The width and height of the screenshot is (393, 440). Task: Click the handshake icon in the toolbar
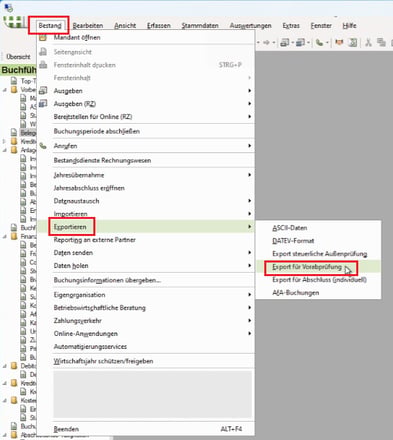[x=339, y=43]
